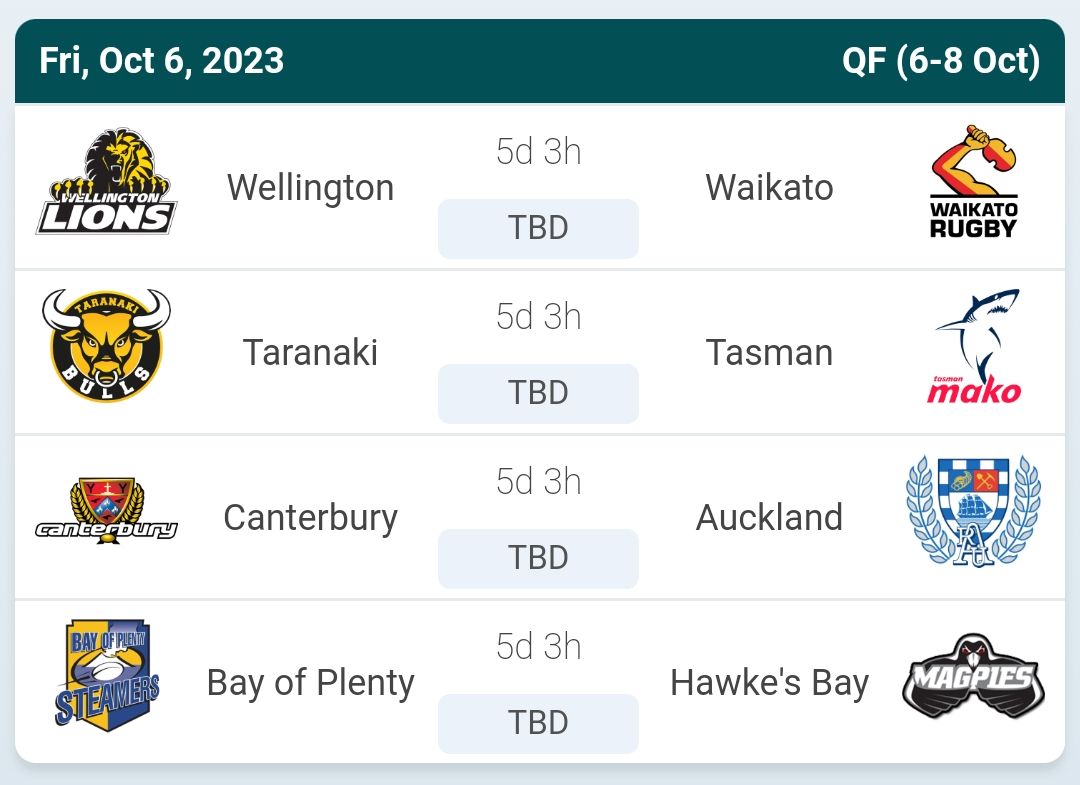Image resolution: width=1080 pixels, height=785 pixels.
Task: Select the Hawke's Bay Magpies logo
Action: point(972,677)
